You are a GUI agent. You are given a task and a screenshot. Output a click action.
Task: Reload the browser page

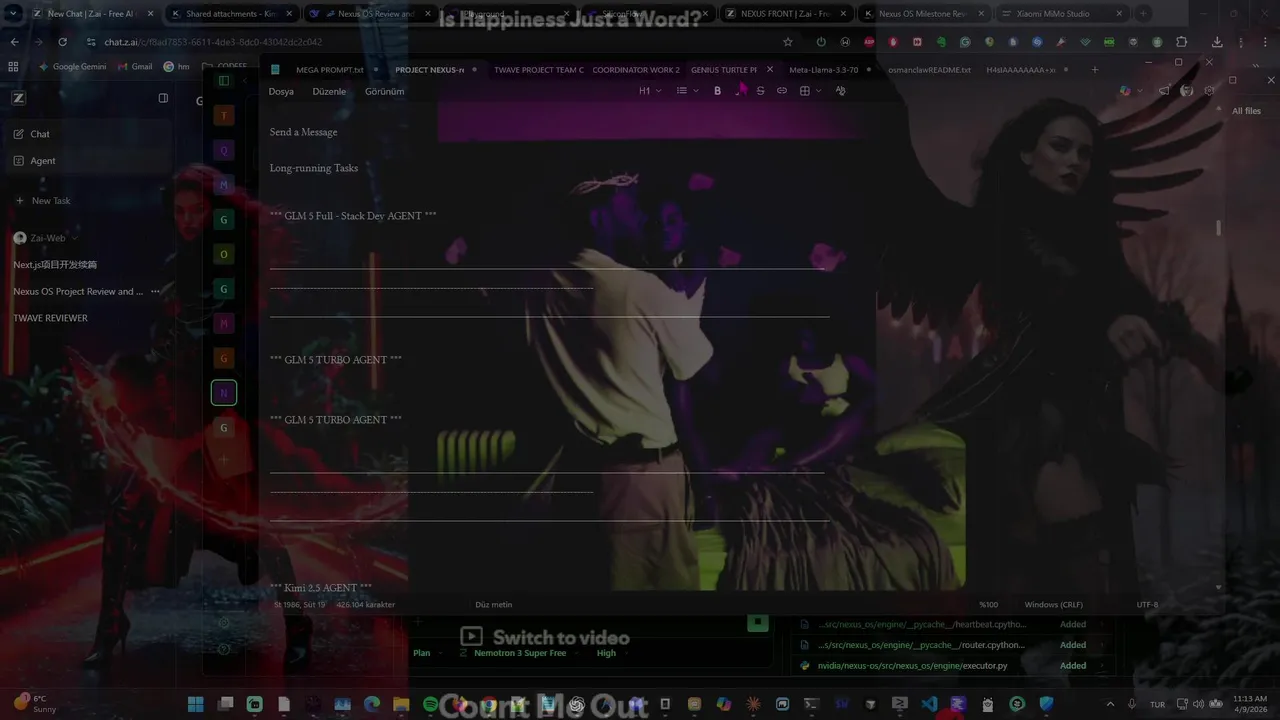pyautogui.click(x=62, y=42)
